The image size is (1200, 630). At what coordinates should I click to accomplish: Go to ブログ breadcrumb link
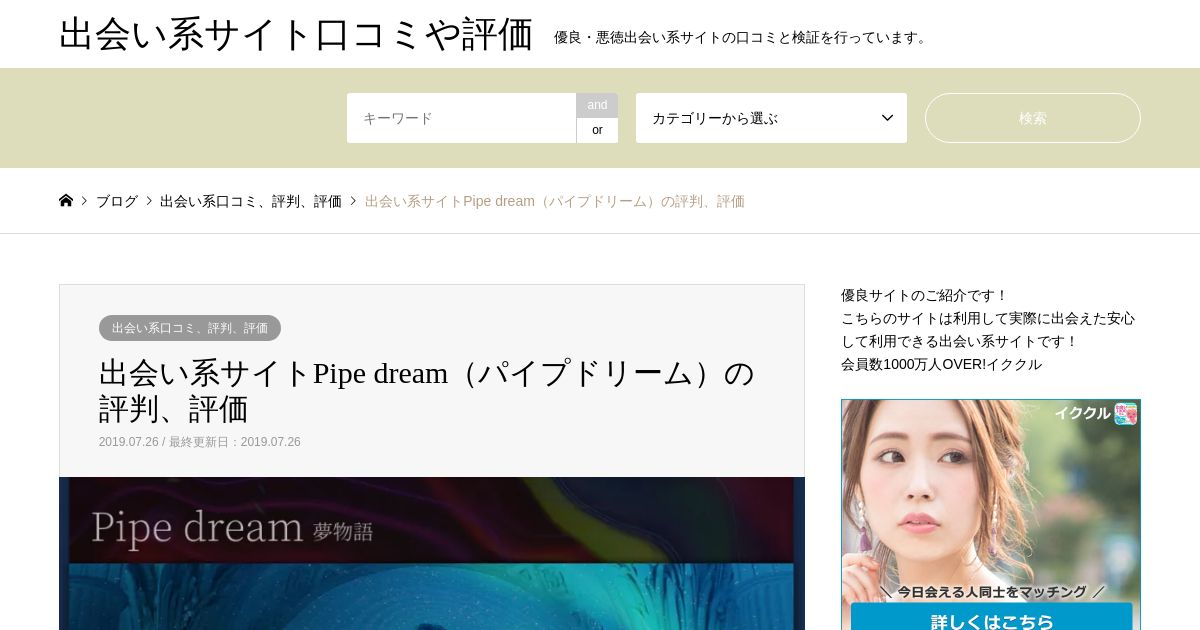point(117,201)
